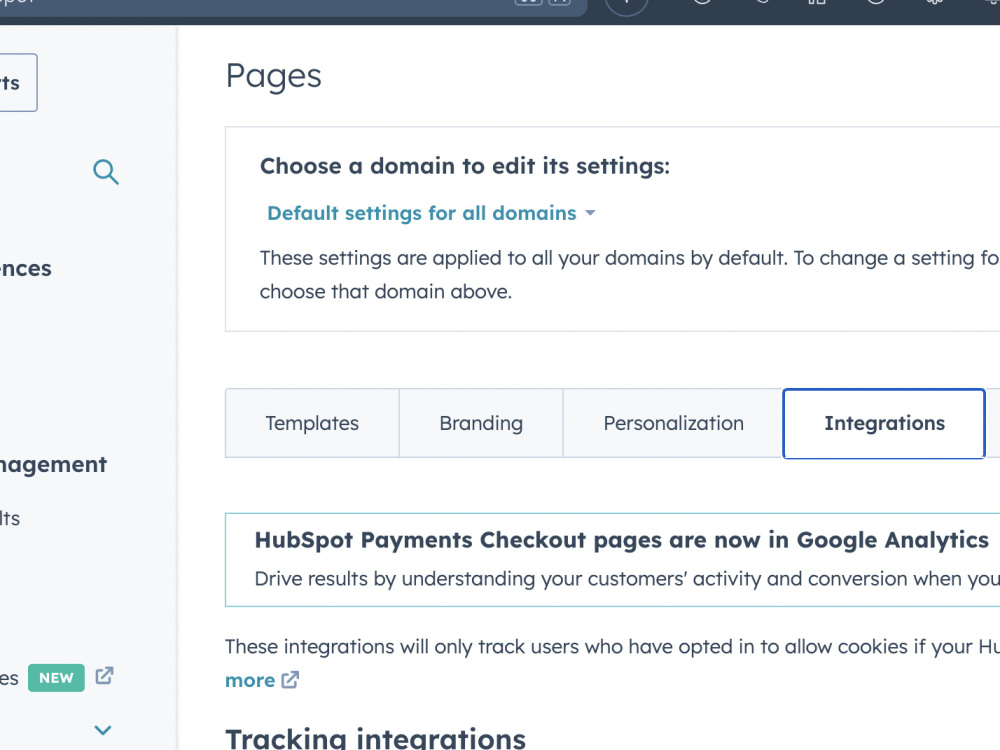The image size is (1000, 750).
Task: Click the HubSpot Payments Checkout banner heading
Action: point(621,540)
